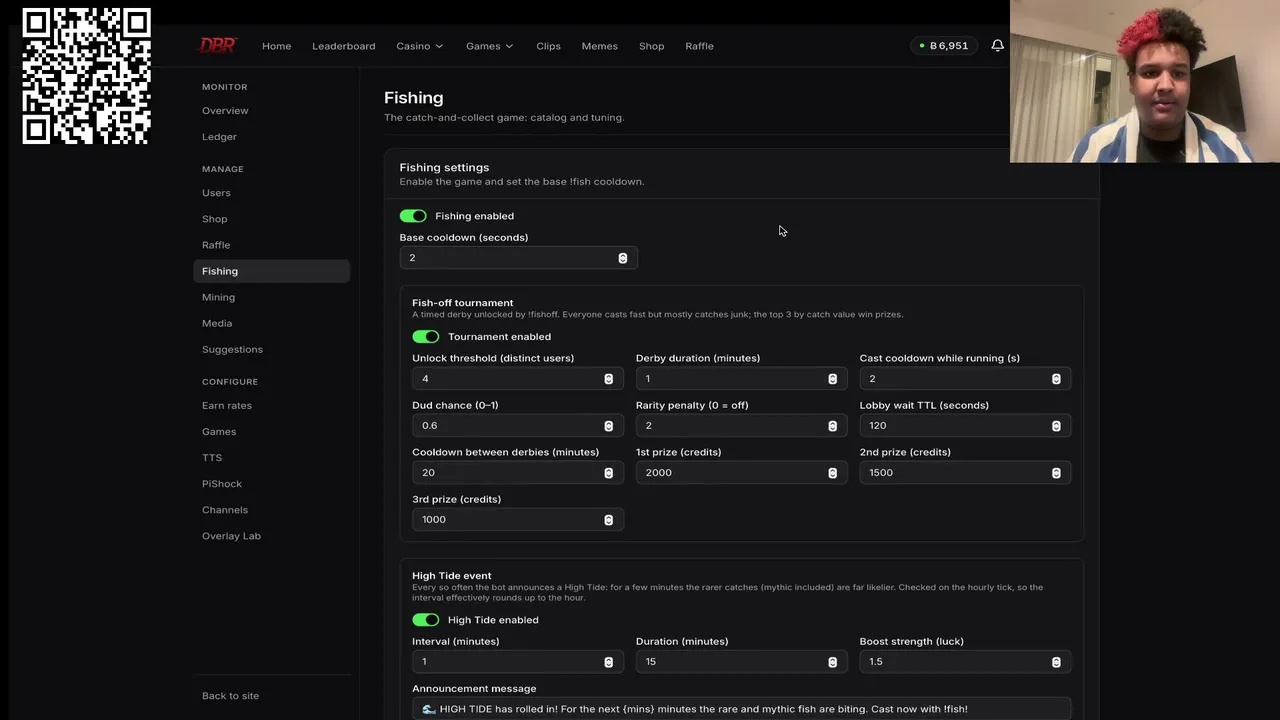Click the DBR logo
The height and width of the screenshot is (720, 1280).
pos(218,45)
